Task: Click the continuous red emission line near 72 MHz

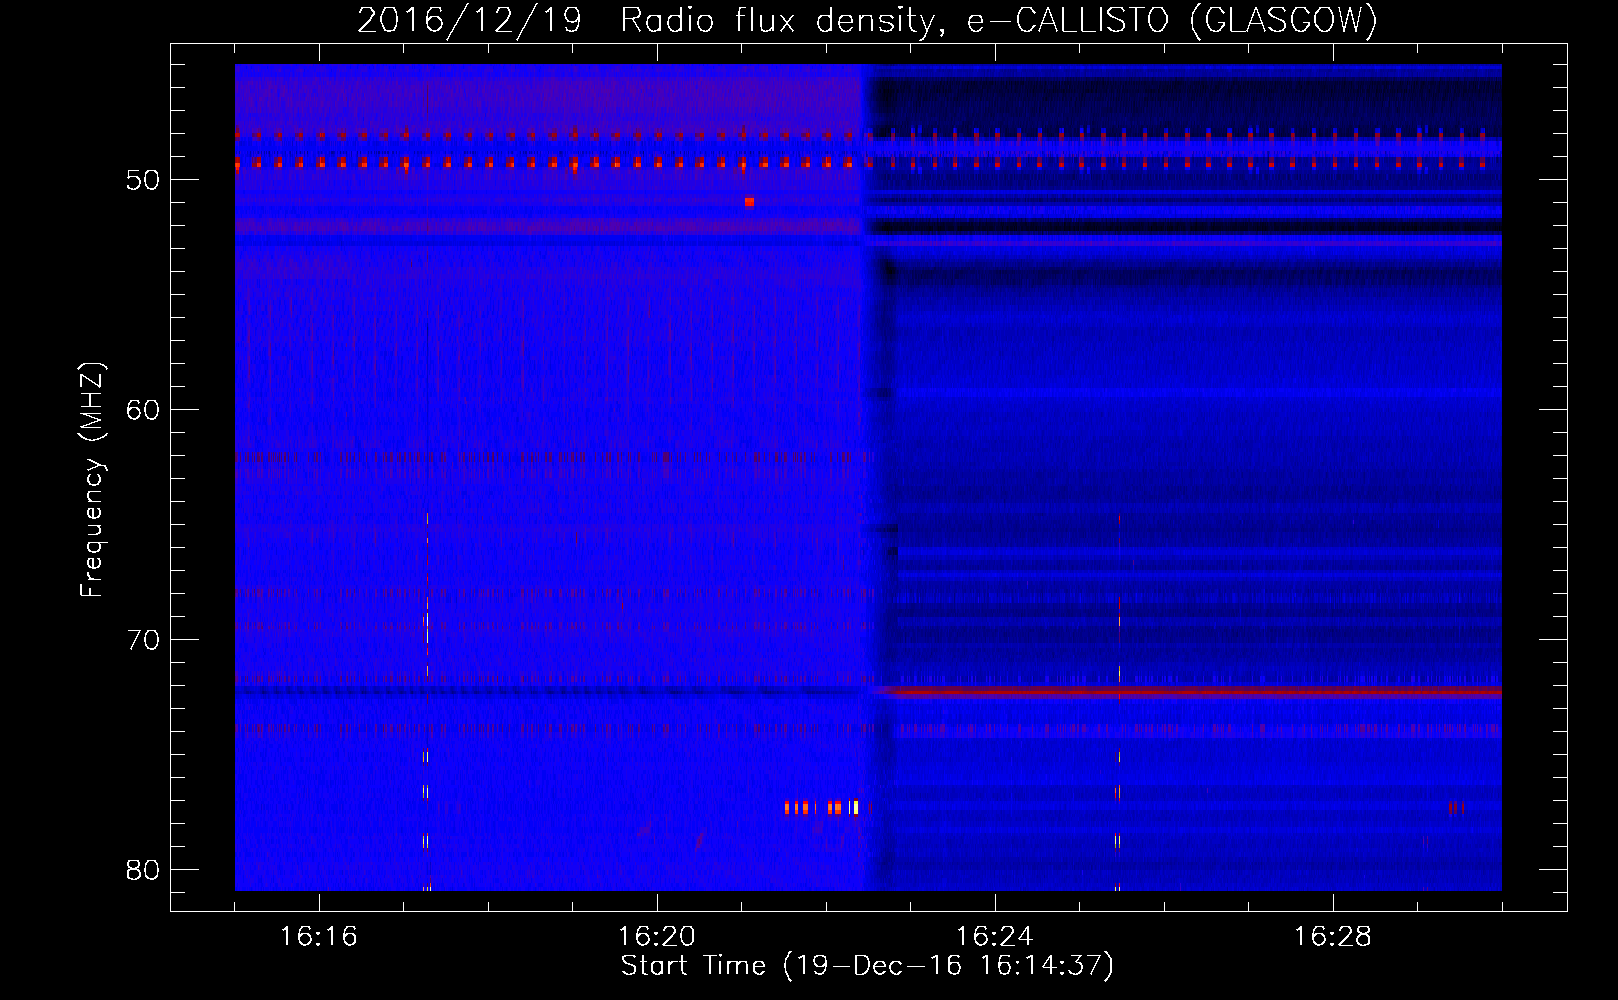Action: click(1188, 691)
